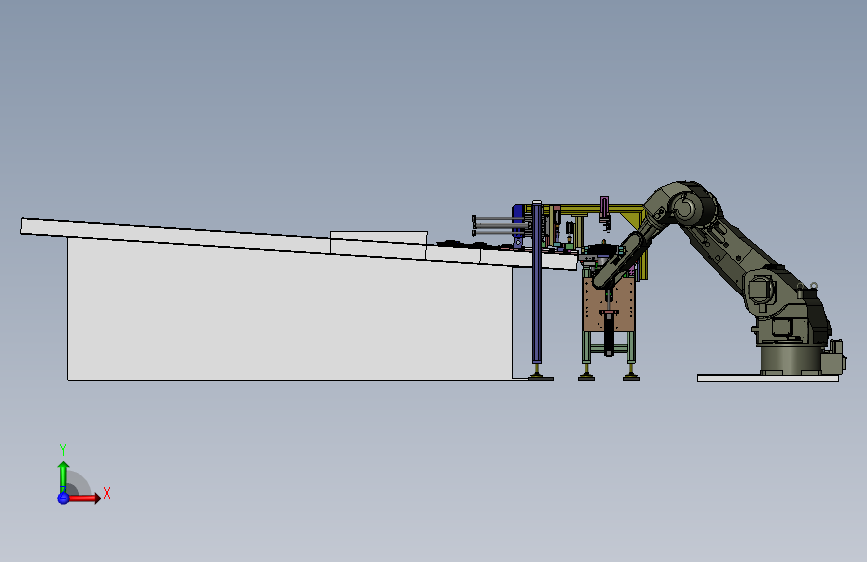Click the red "X" axis label
867x562 pixels.
click(107, 493)
